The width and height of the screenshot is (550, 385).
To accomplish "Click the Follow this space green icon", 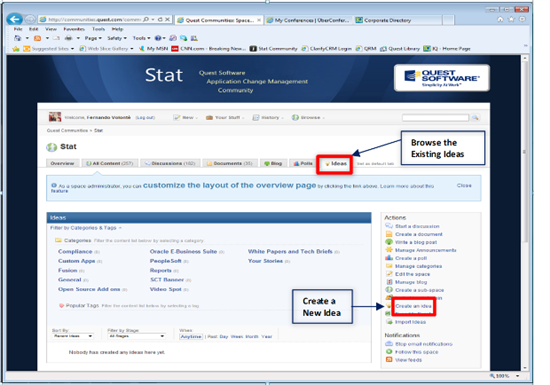I will [x=389, y=352].
